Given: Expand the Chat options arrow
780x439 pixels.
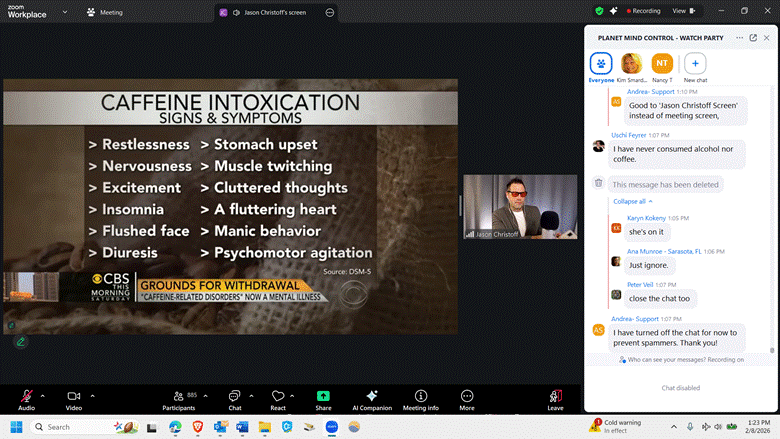Looking at the screenshot, I should (251, 396).
